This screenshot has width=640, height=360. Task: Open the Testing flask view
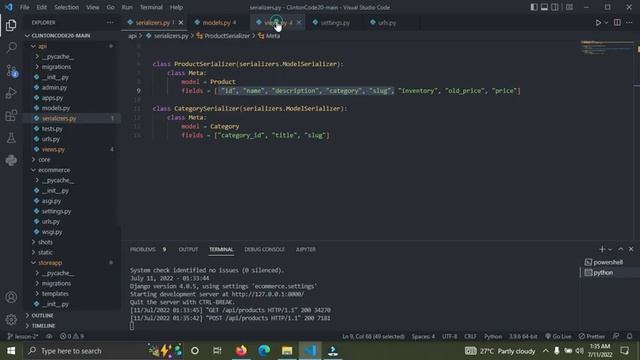tap(11, 138)
